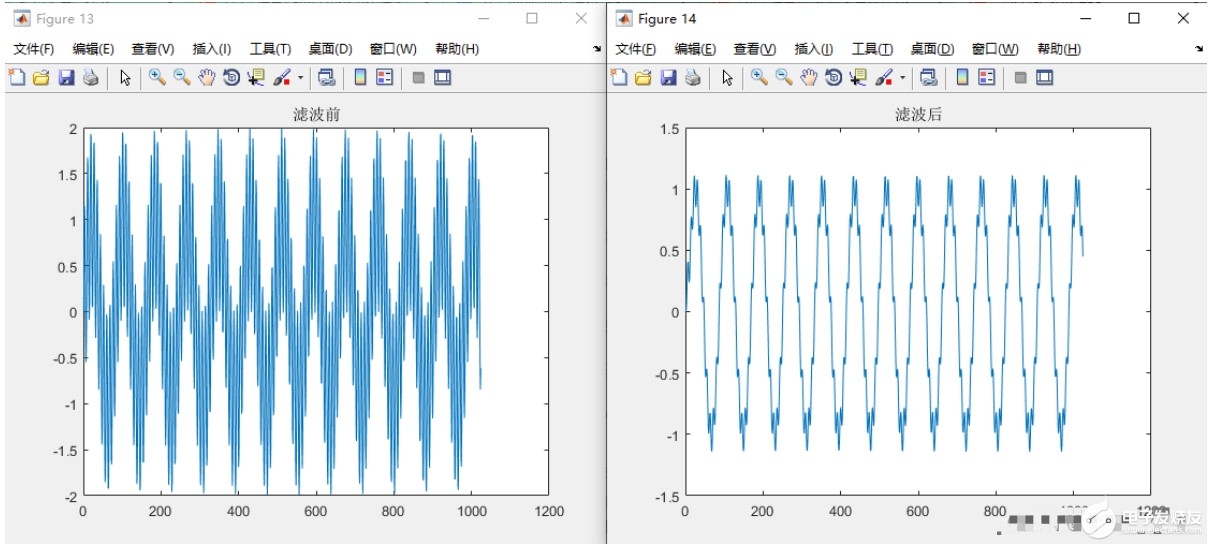Activate Zoom Out tool in Figure 13

(x=182, y=77)
